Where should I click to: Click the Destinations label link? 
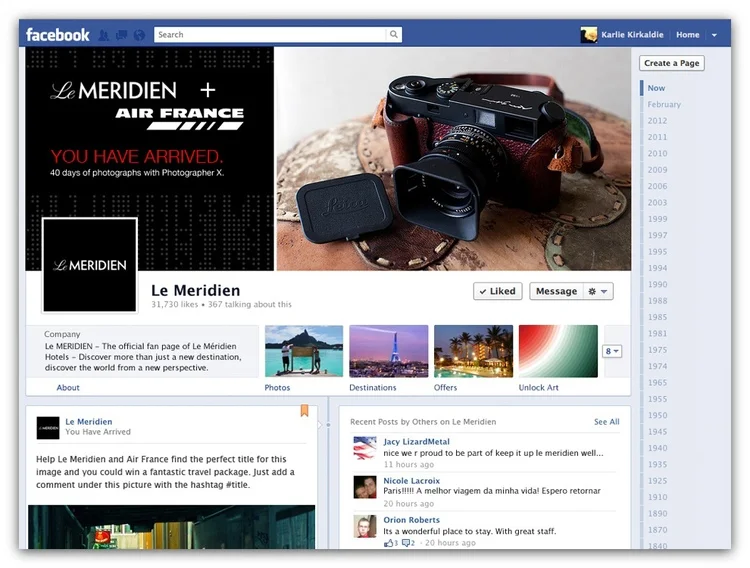pos(373,388)
